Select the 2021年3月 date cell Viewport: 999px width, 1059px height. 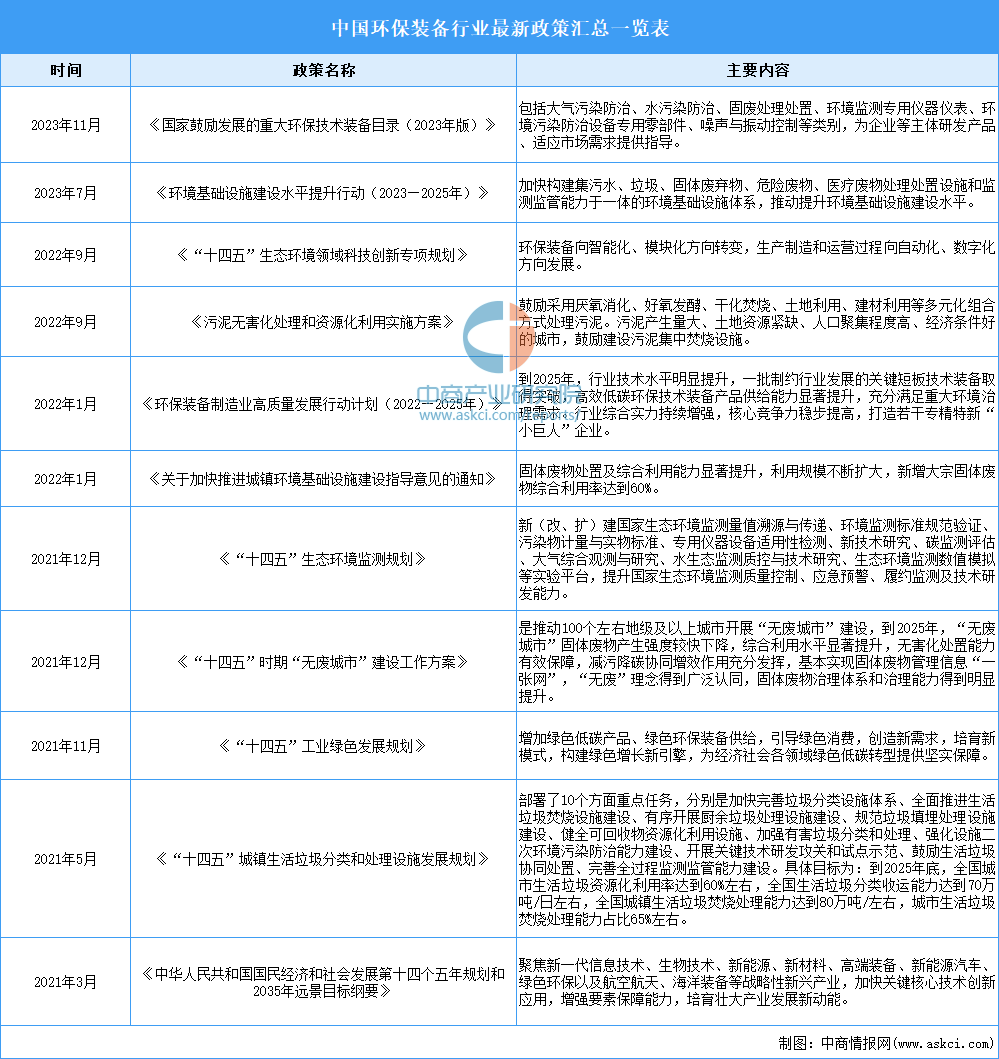point(66,982)
